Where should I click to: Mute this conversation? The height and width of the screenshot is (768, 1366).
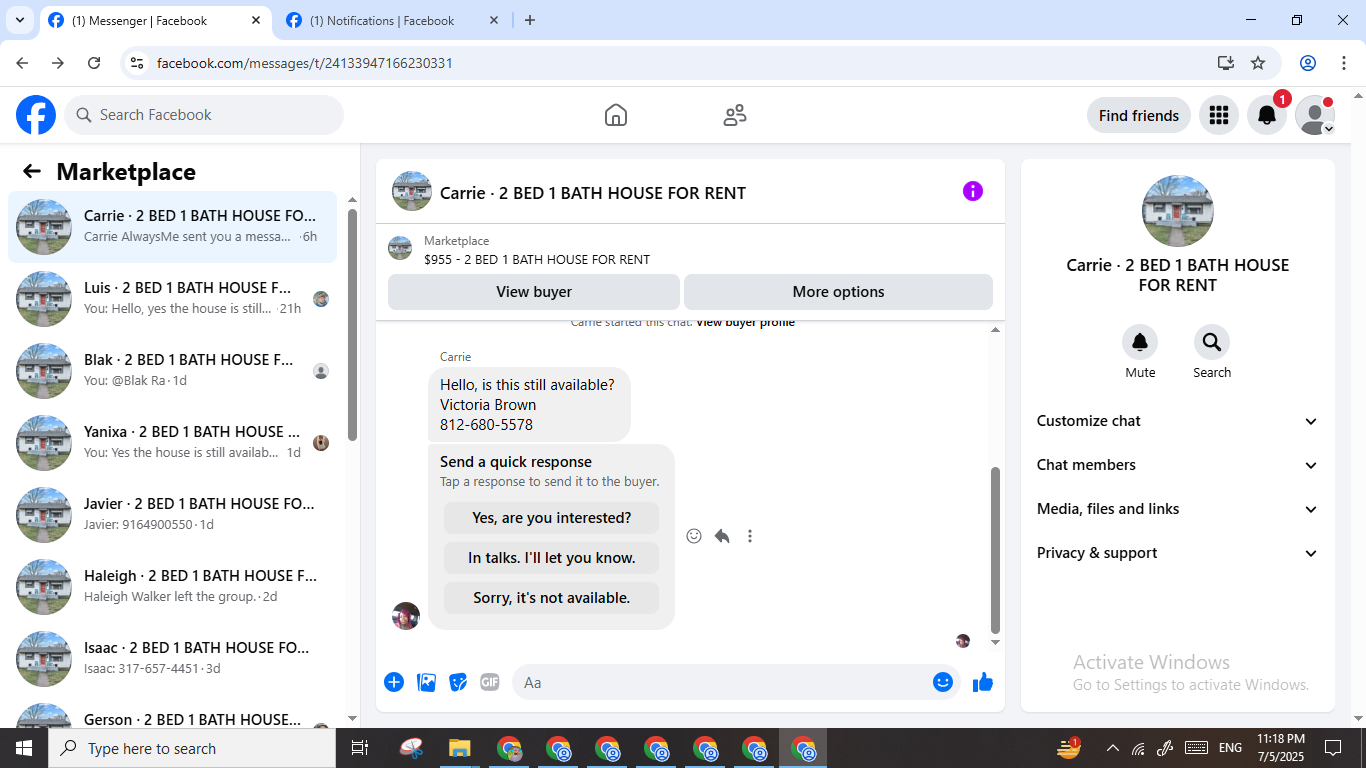pyautogui.click(x=1140, y=342)
